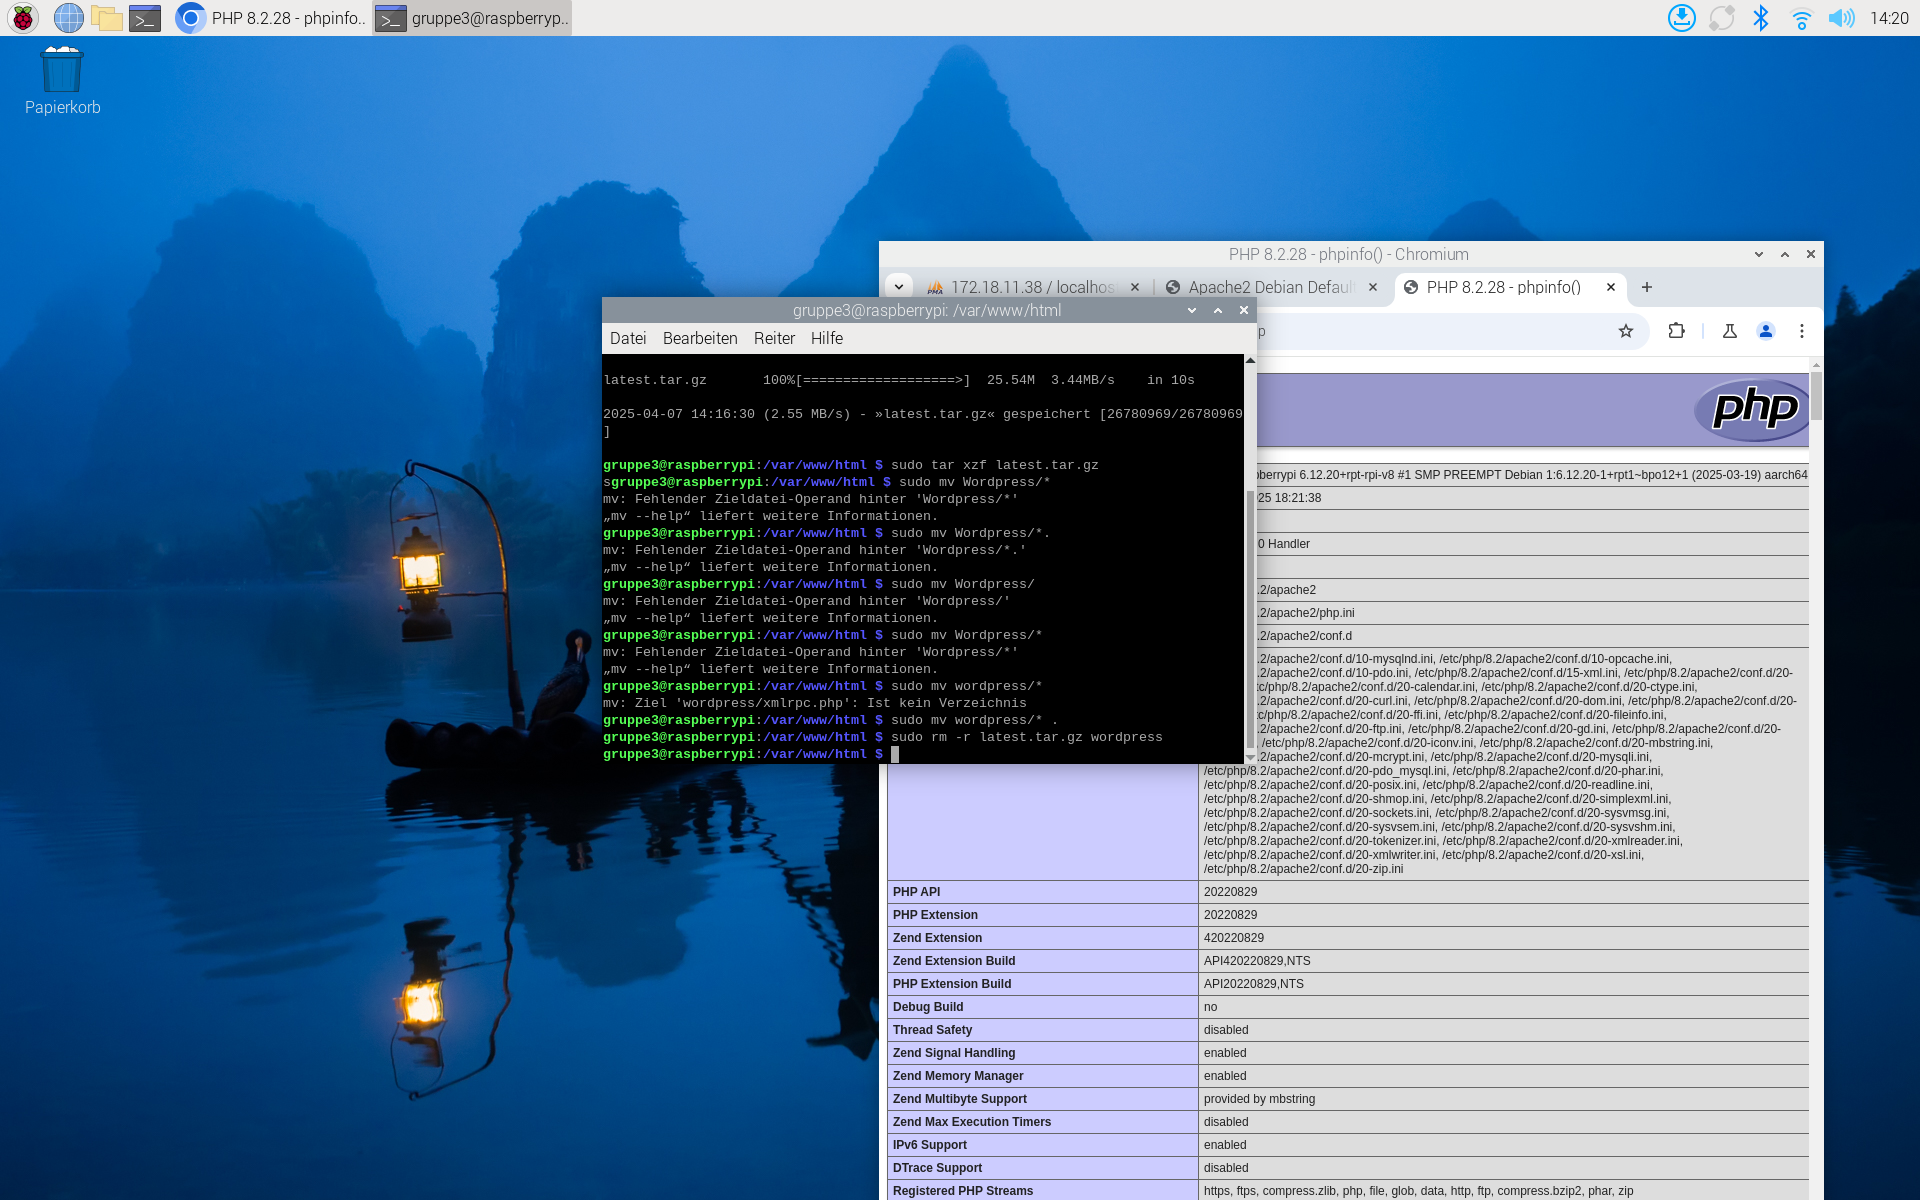The image size is (1920, 1200).
Task: Click the 'API420220829,NTS' value cell
Action: point(1504,961)
